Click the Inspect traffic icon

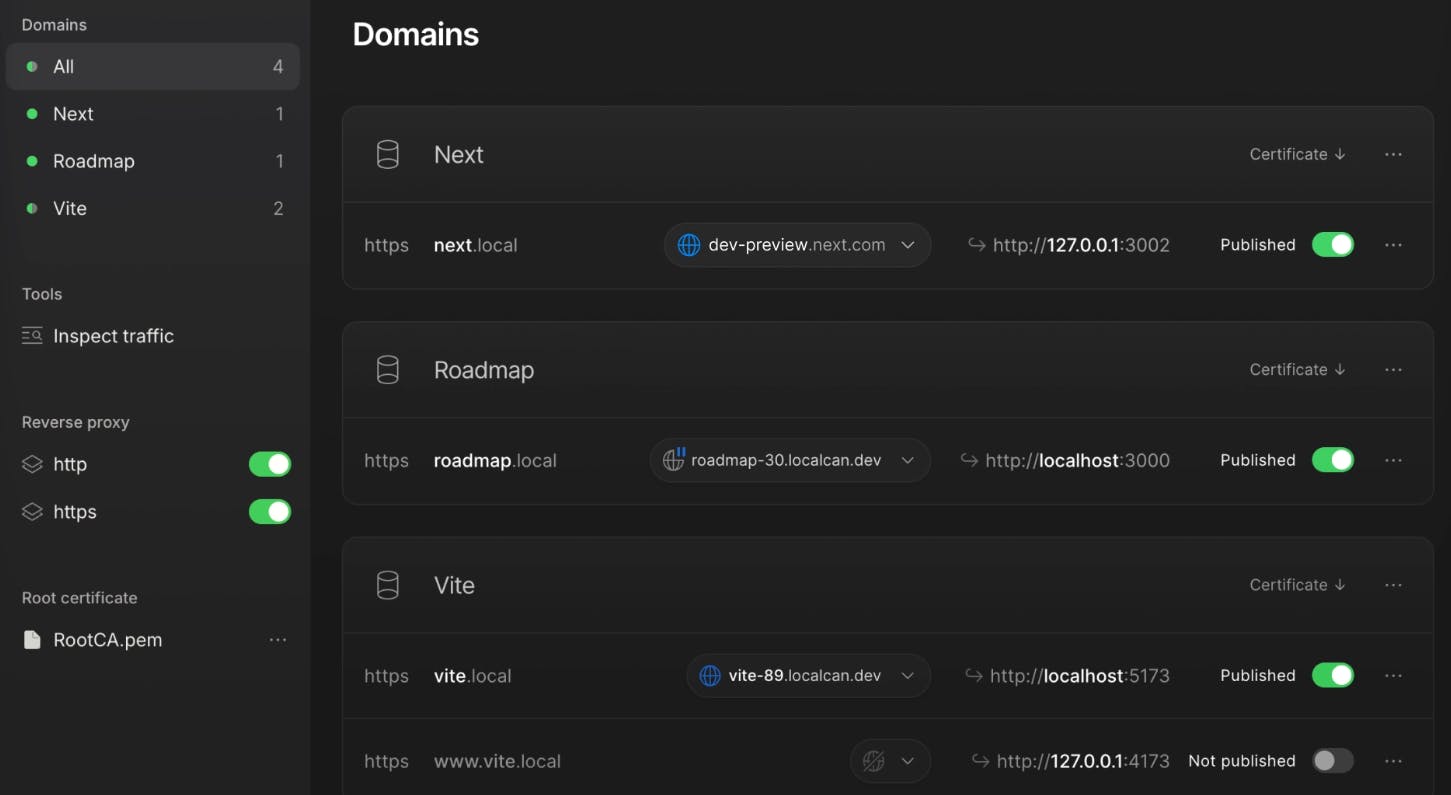click(32, 336)
